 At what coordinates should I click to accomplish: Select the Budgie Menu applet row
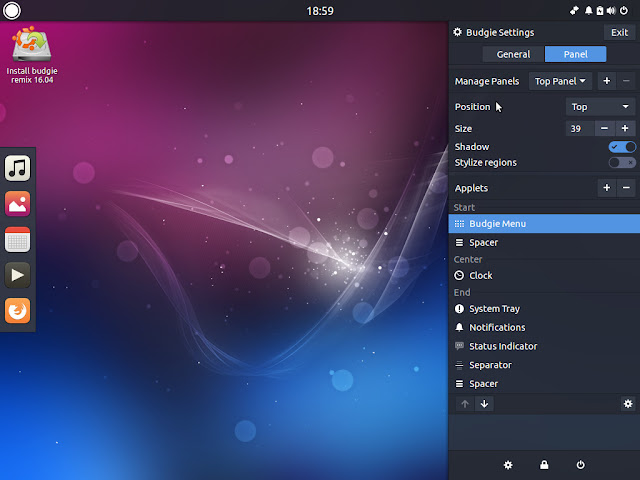pos(544,224)
